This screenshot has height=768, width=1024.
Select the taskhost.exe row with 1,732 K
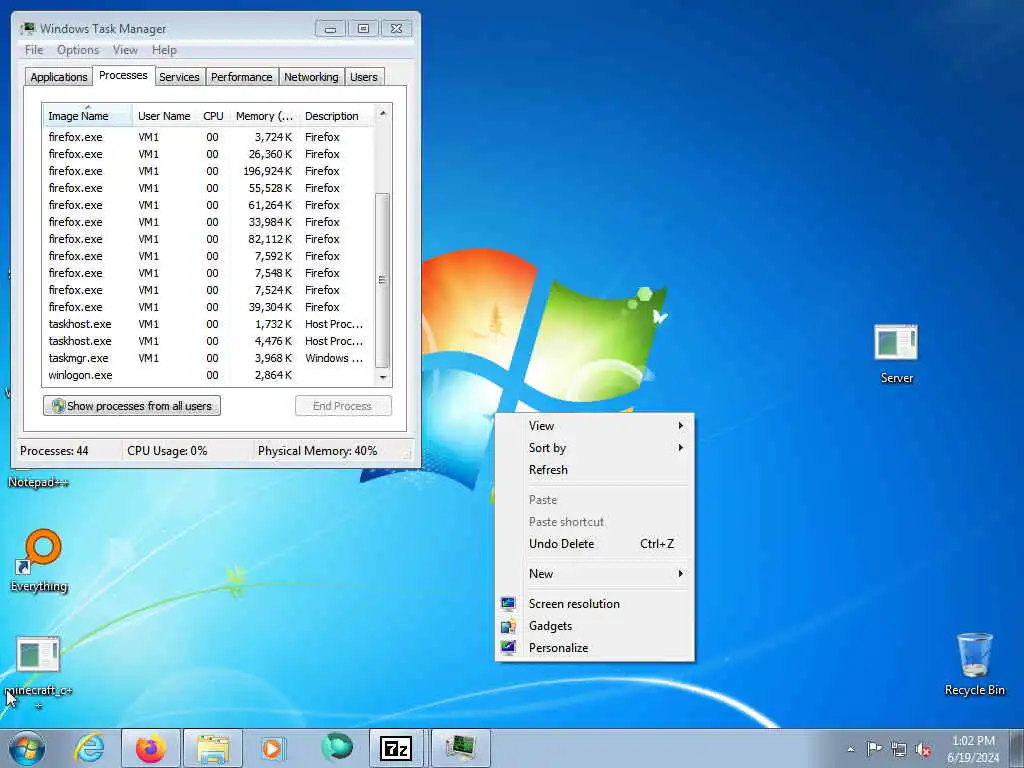pos(208,324)
